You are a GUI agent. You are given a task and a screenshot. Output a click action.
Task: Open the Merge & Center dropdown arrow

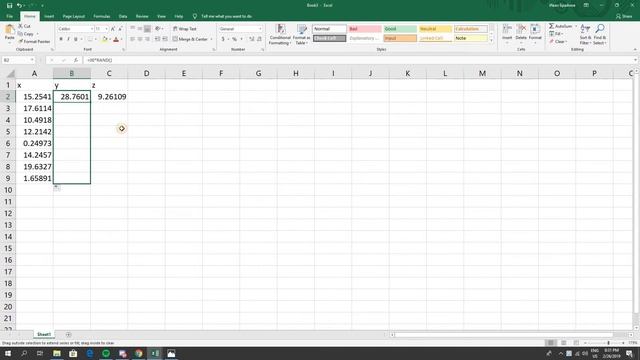click(211, 39)
